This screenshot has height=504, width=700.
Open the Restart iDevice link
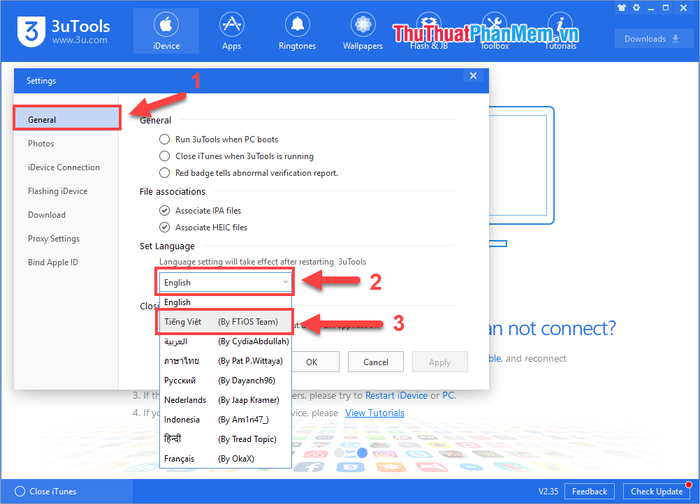396,396
